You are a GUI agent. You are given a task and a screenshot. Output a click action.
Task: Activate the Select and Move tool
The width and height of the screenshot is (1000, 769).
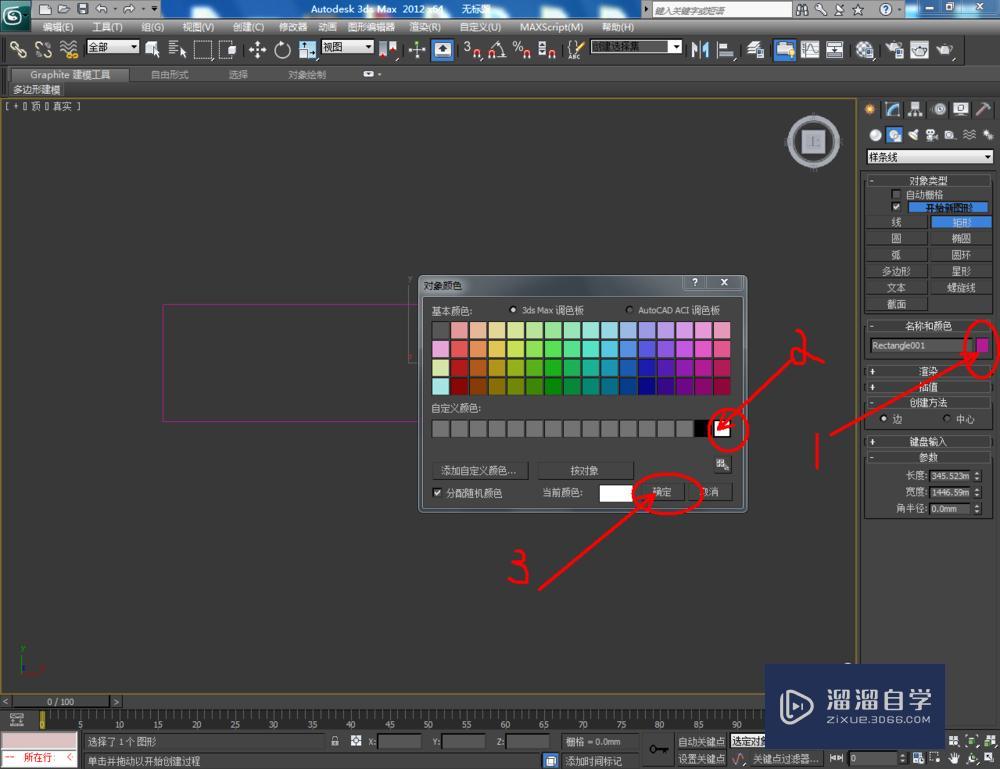[x=257, y=50]
